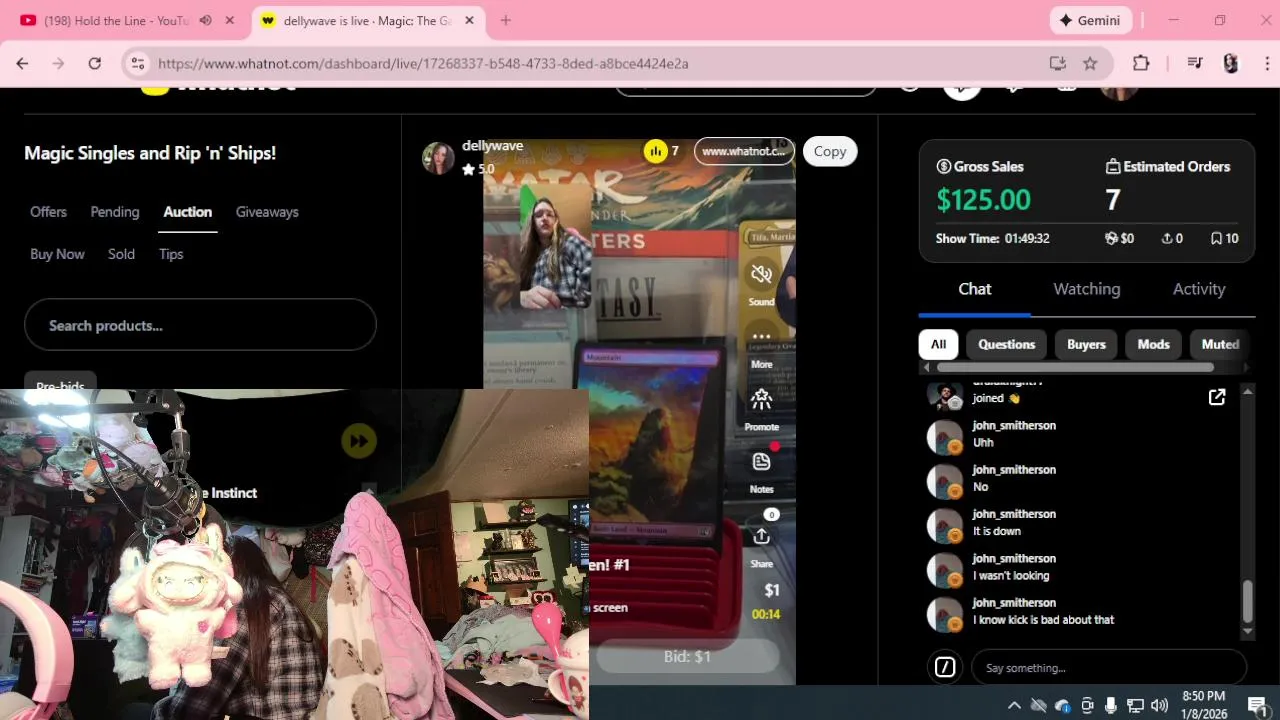1280x720 pixels.
Task: Pop out chat with external-link icon
Action: click(1217, 397)
